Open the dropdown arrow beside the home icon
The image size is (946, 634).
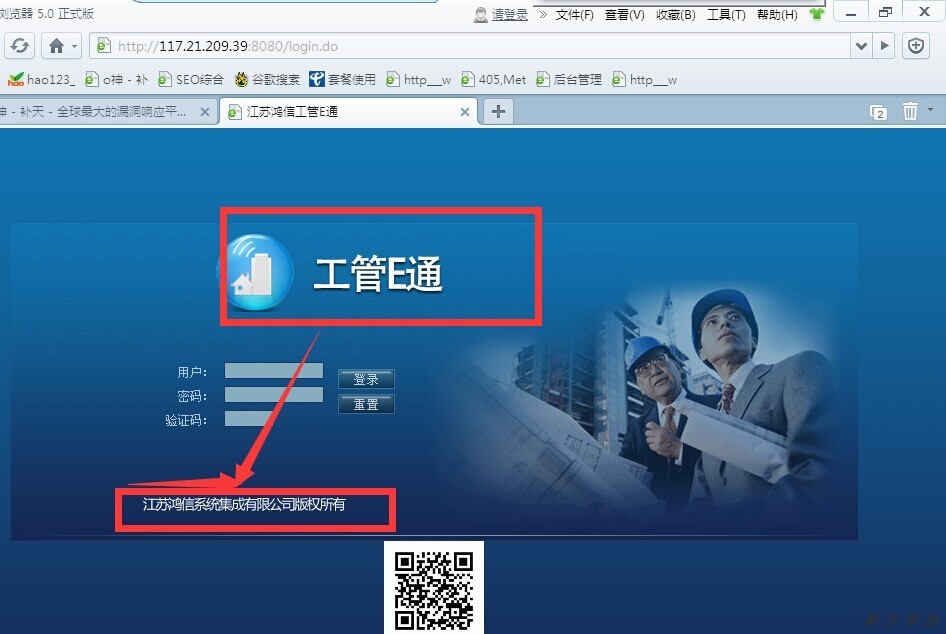point(74,46)
